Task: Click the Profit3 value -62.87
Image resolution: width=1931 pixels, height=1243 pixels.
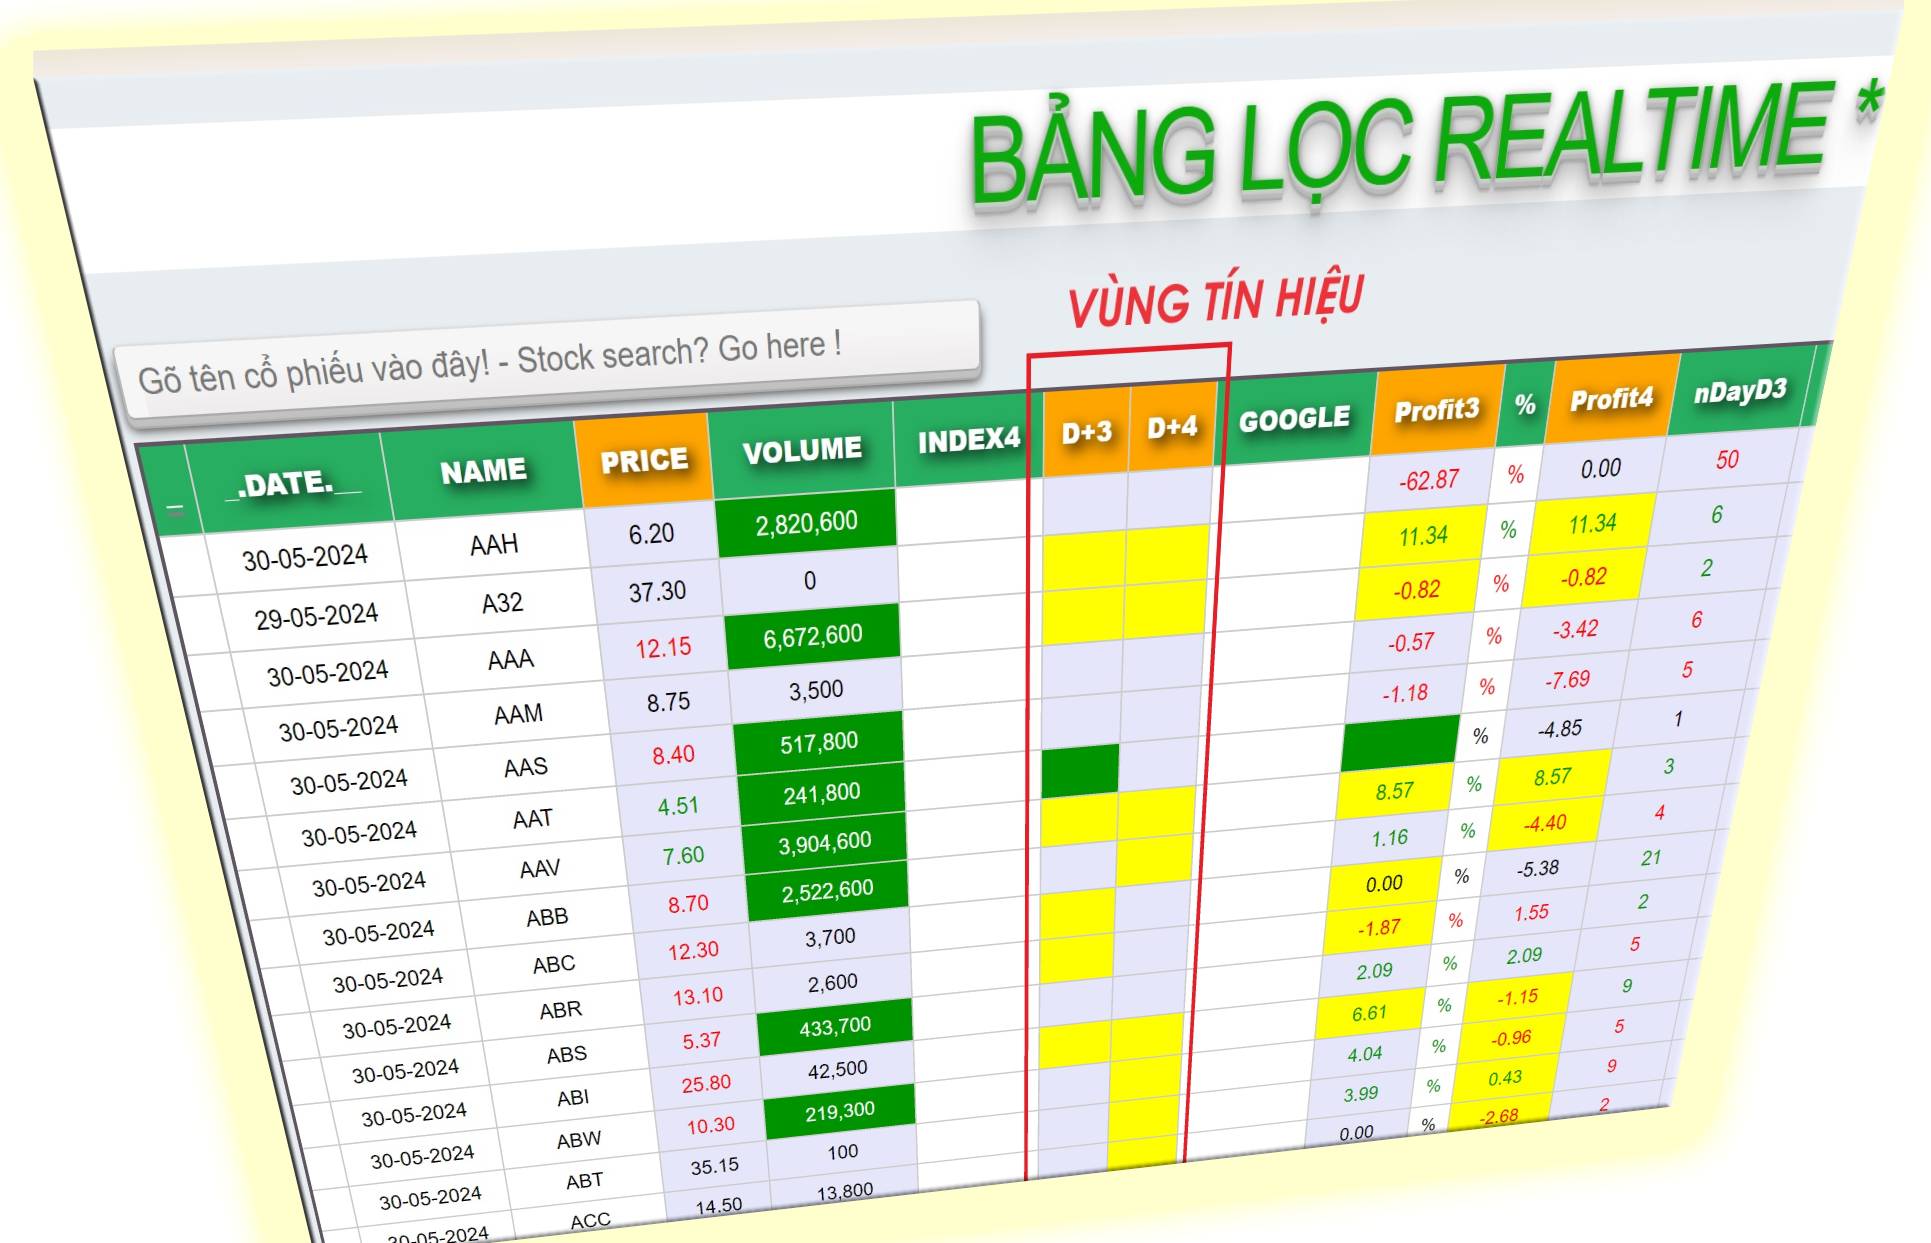Action: (1429, 480)
